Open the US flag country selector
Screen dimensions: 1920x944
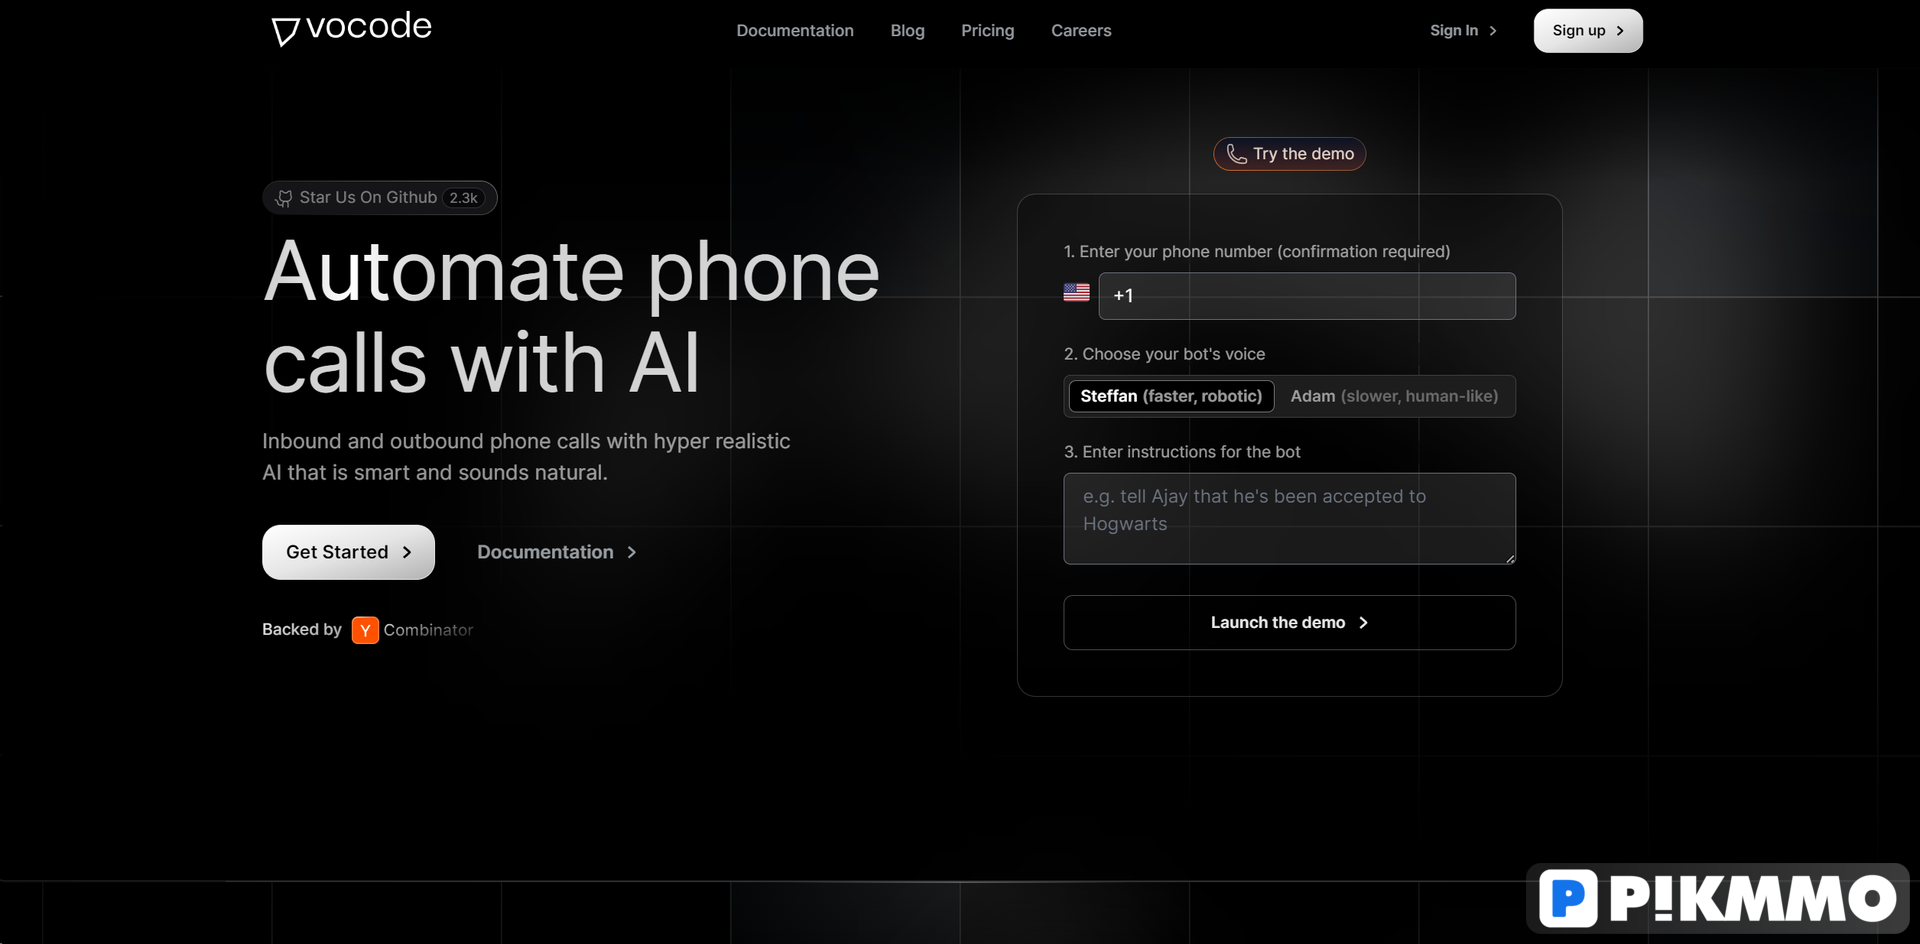pyautogui.click(x=1076, y=292)
